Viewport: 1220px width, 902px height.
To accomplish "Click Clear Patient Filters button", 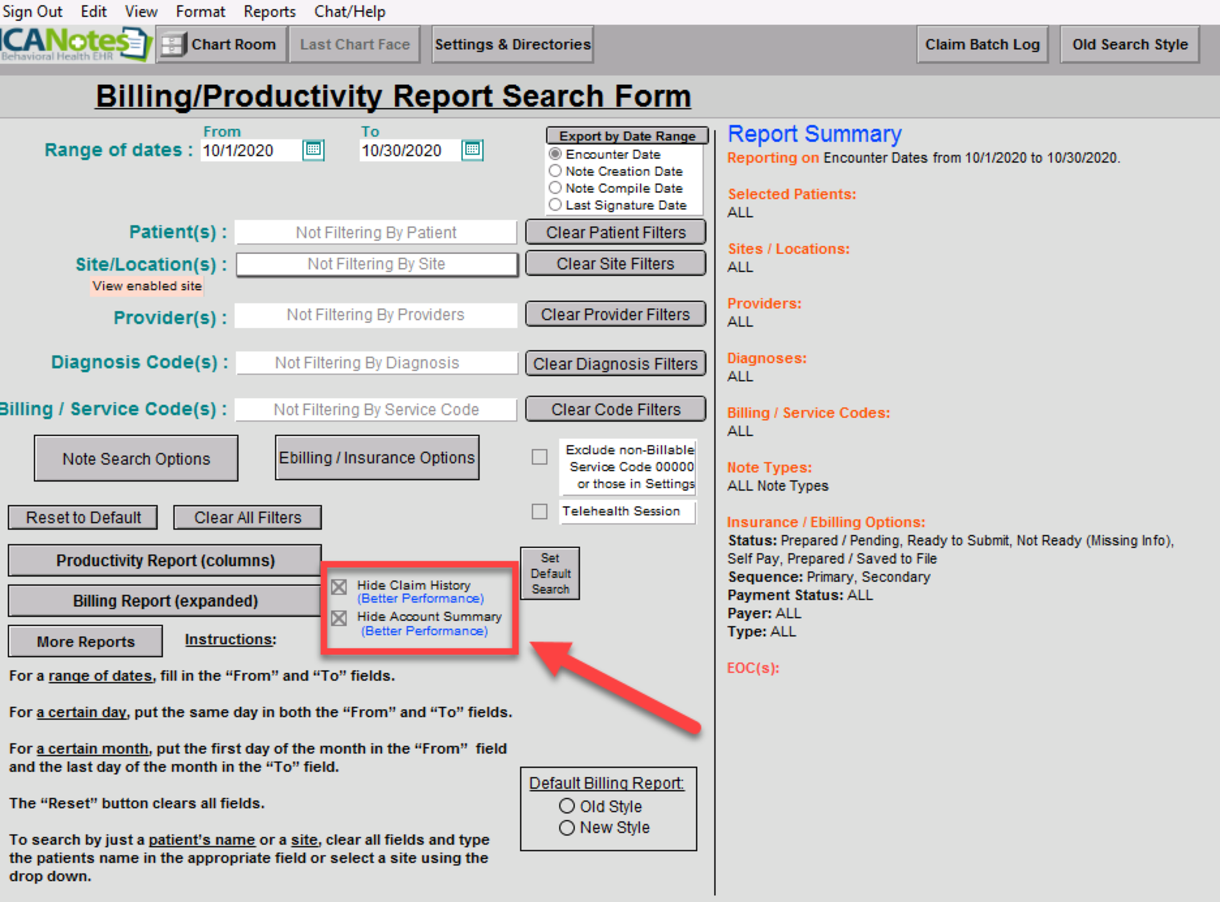I will [x=616, y=232].
